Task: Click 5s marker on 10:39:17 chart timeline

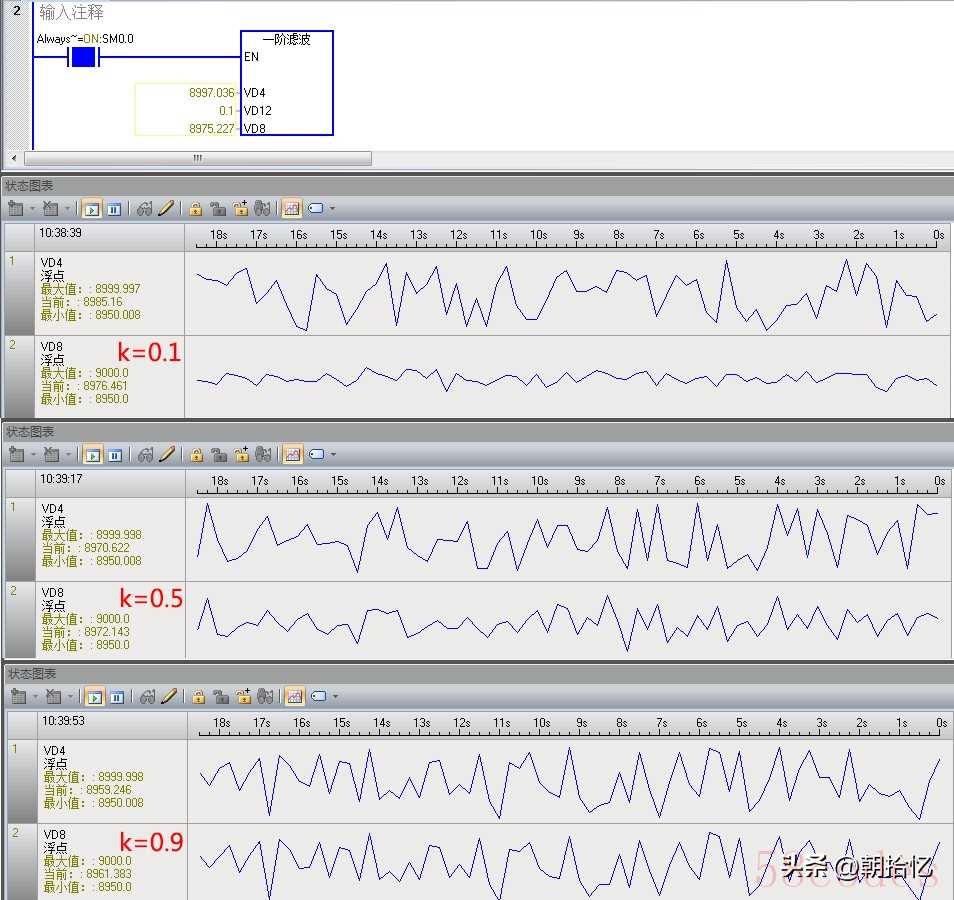Action: [739, 481]
